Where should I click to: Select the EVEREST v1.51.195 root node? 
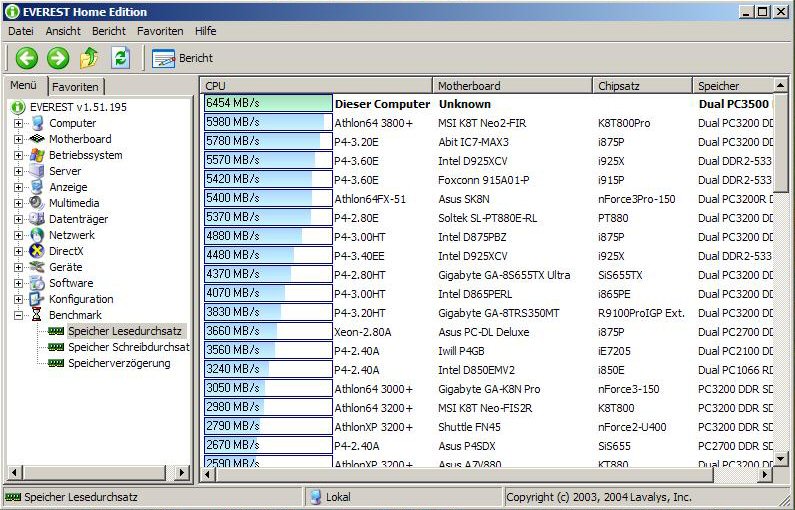point(78,107)
